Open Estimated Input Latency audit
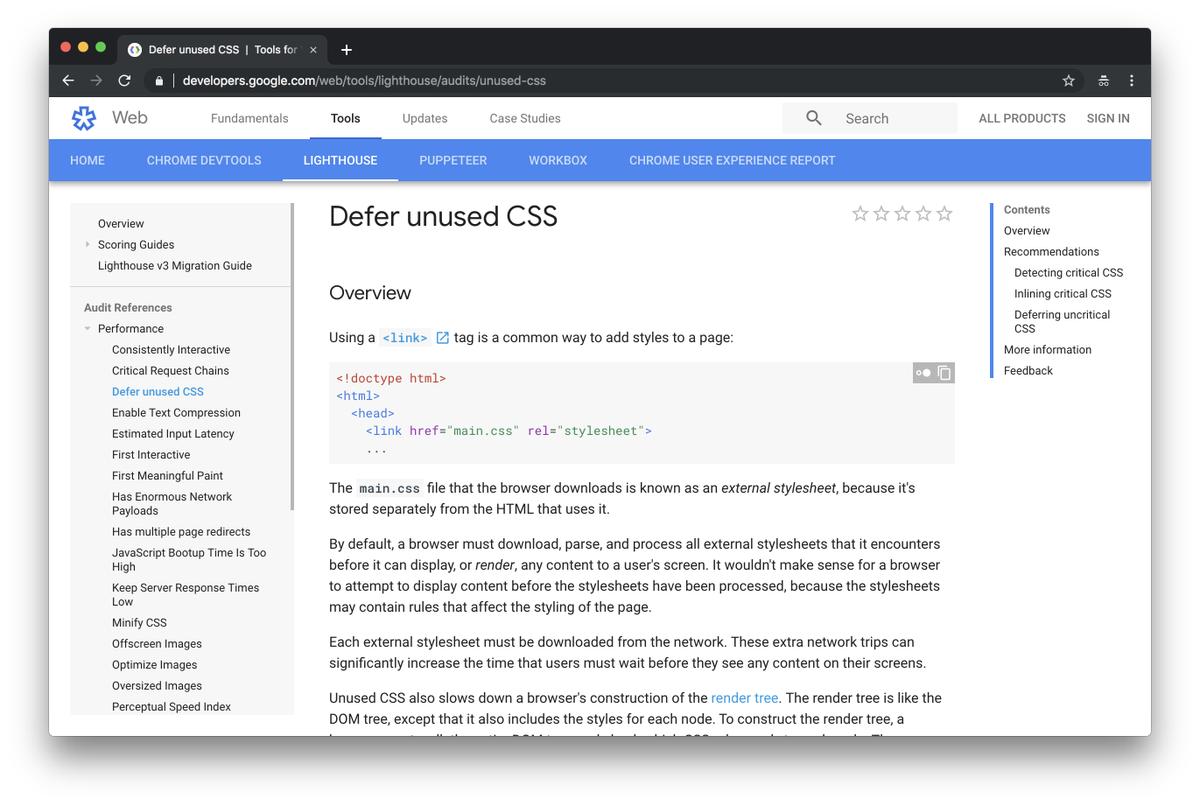 point(173,434)
